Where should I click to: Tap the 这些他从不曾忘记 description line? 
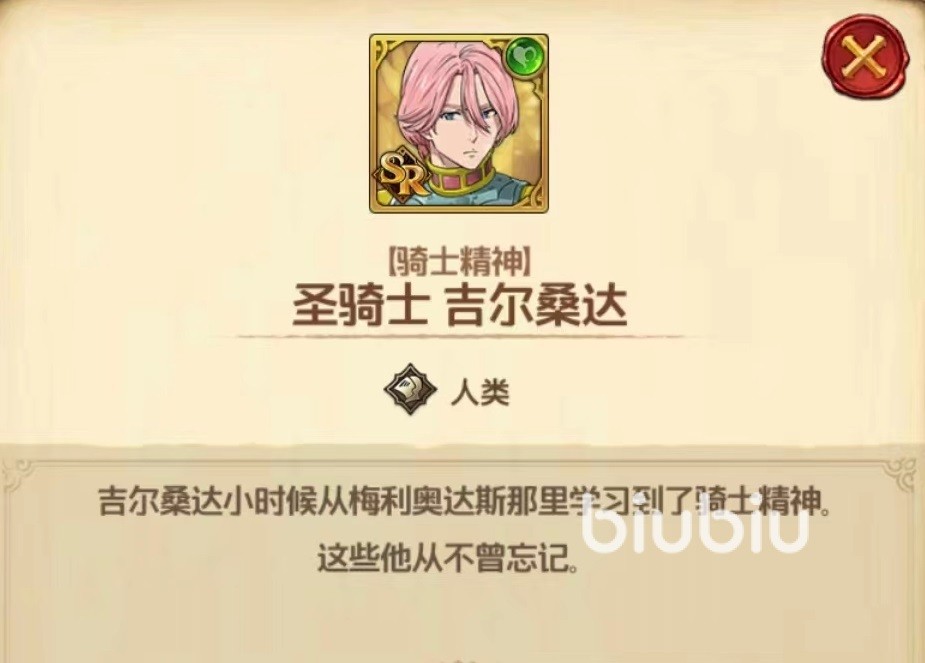(x=447, y=557)
